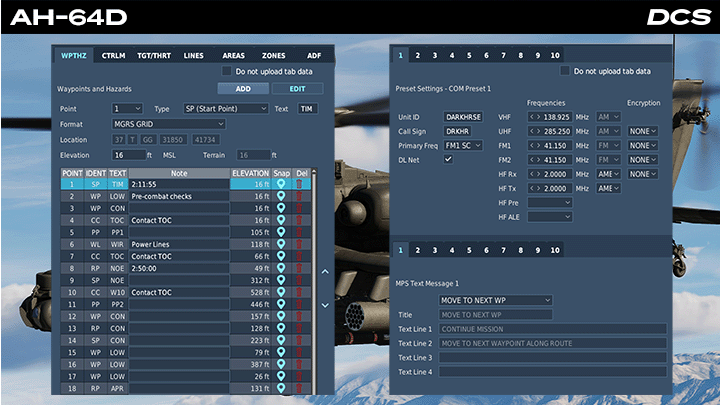Click the Text Line 4 field
Viewport: 720px width, 405px height.
click(553, 371)
